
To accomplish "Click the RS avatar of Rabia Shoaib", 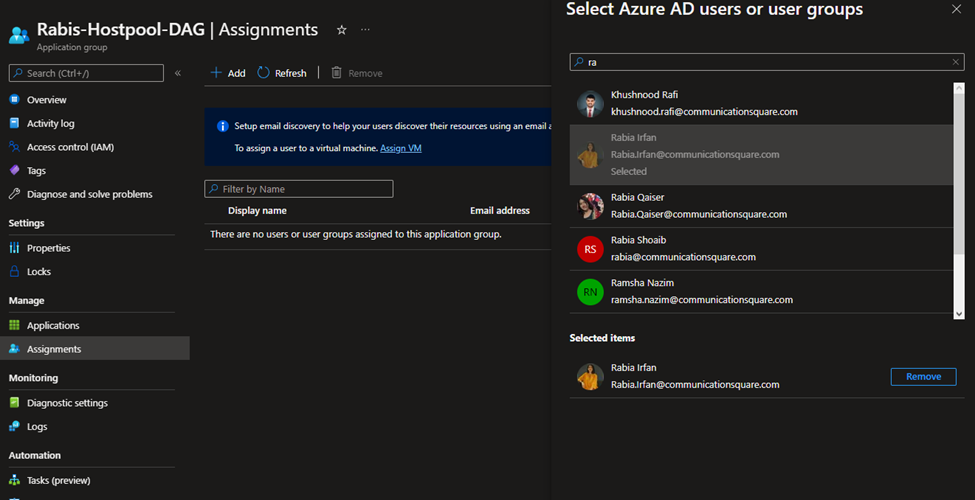I will pyautogui.click(x=590, y=249).
